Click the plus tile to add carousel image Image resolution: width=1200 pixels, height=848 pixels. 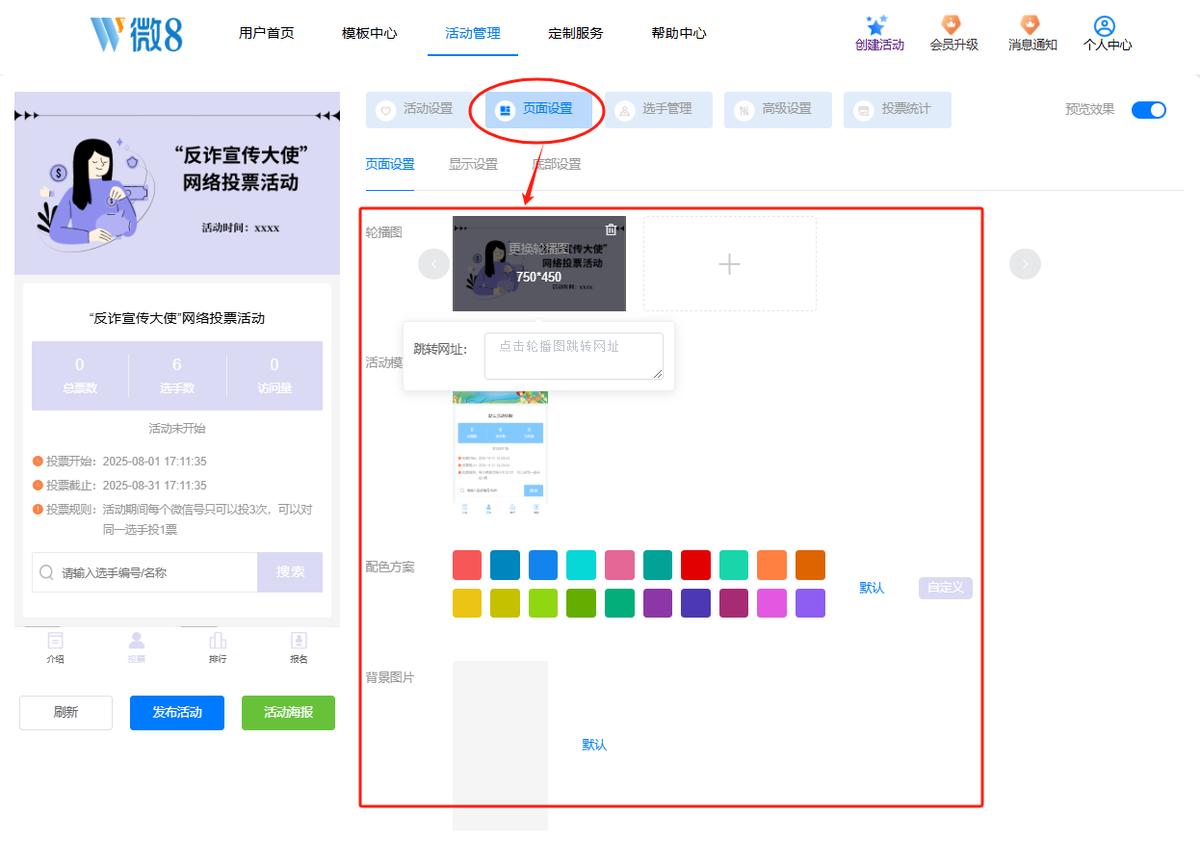pyautogui.click(x=730, y=264)
